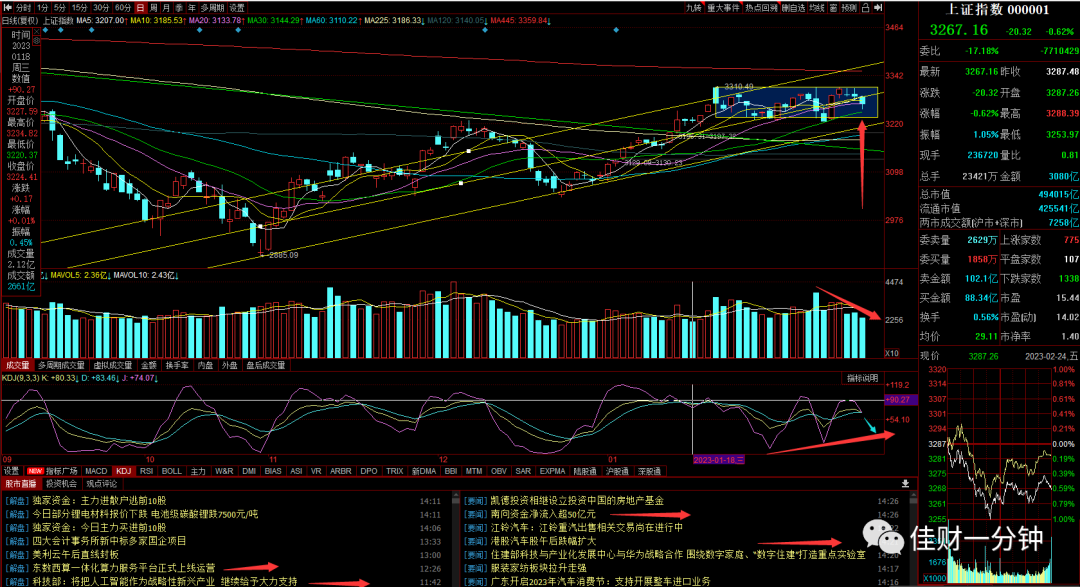Open news 港股汽车股午后跌幅扩大

543,541
